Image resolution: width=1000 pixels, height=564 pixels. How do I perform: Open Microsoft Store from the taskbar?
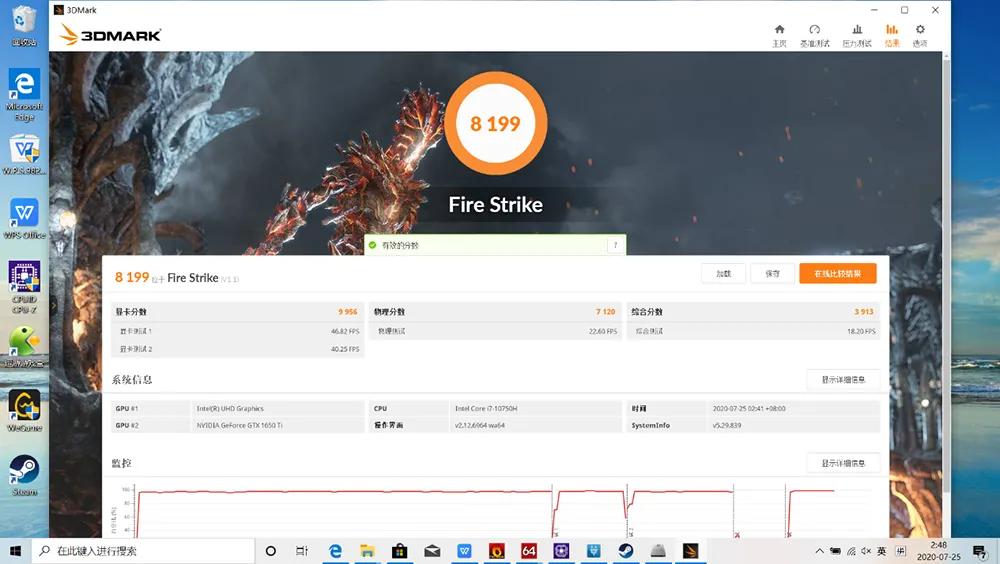[399, 551]
